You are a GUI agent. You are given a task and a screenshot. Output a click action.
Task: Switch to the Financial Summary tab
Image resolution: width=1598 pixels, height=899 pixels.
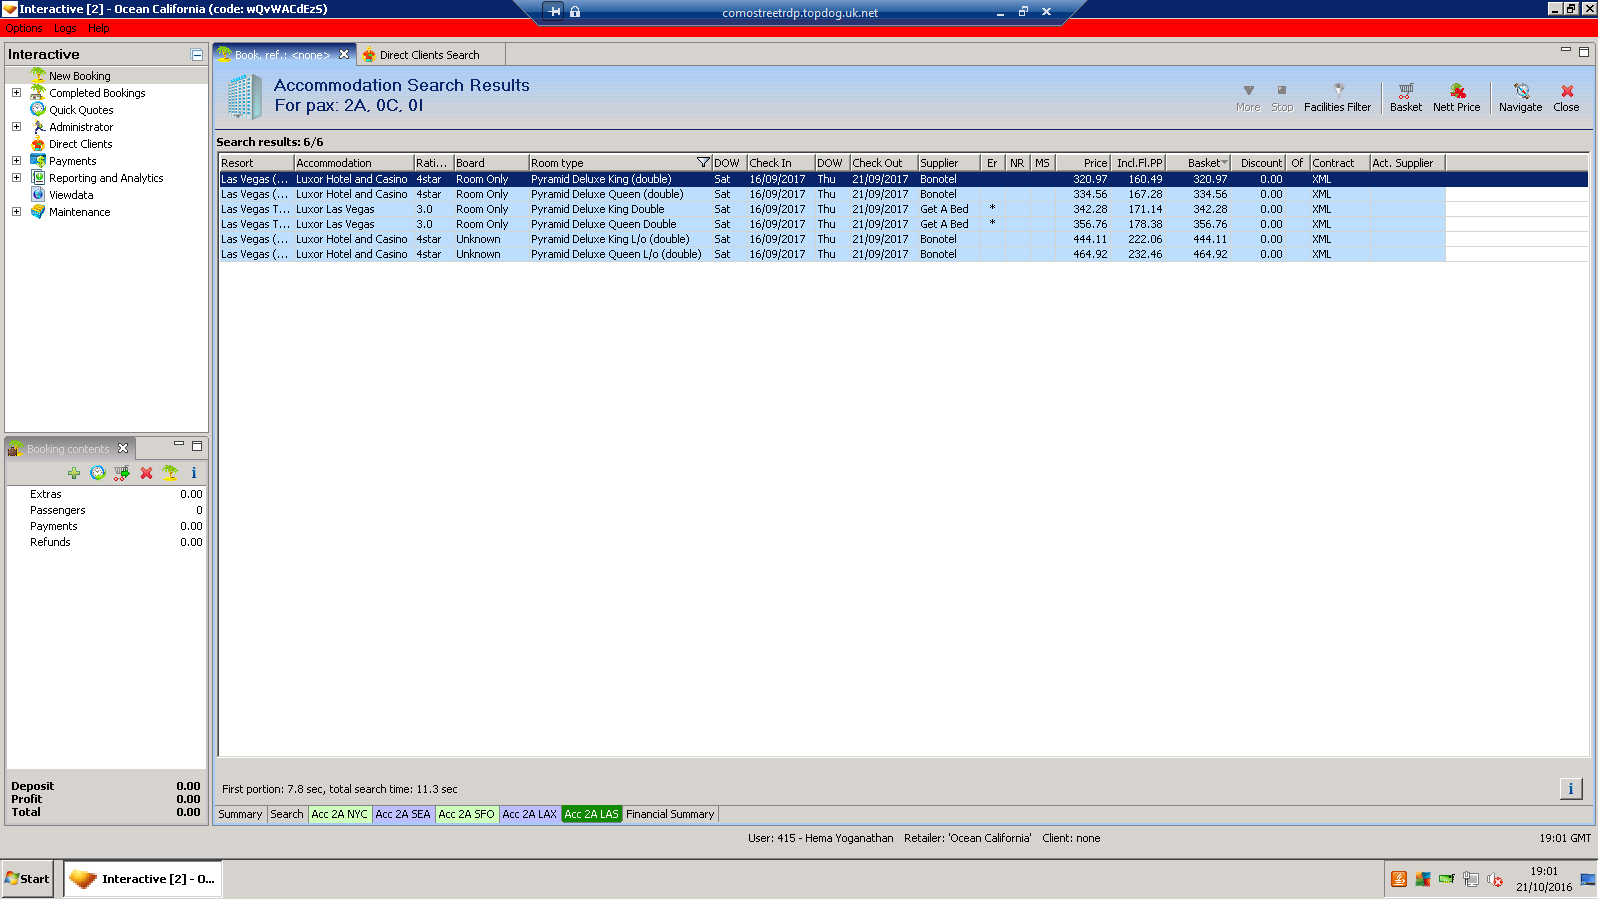[x=670, y=814]
